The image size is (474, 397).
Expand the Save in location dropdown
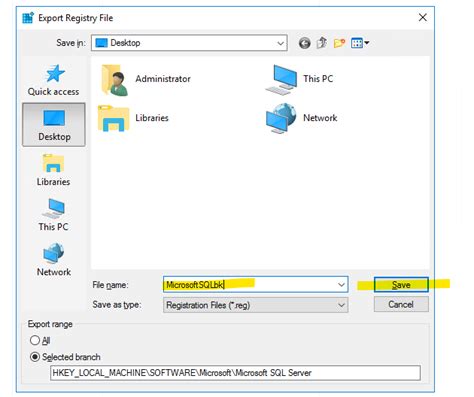coord(281,43)
